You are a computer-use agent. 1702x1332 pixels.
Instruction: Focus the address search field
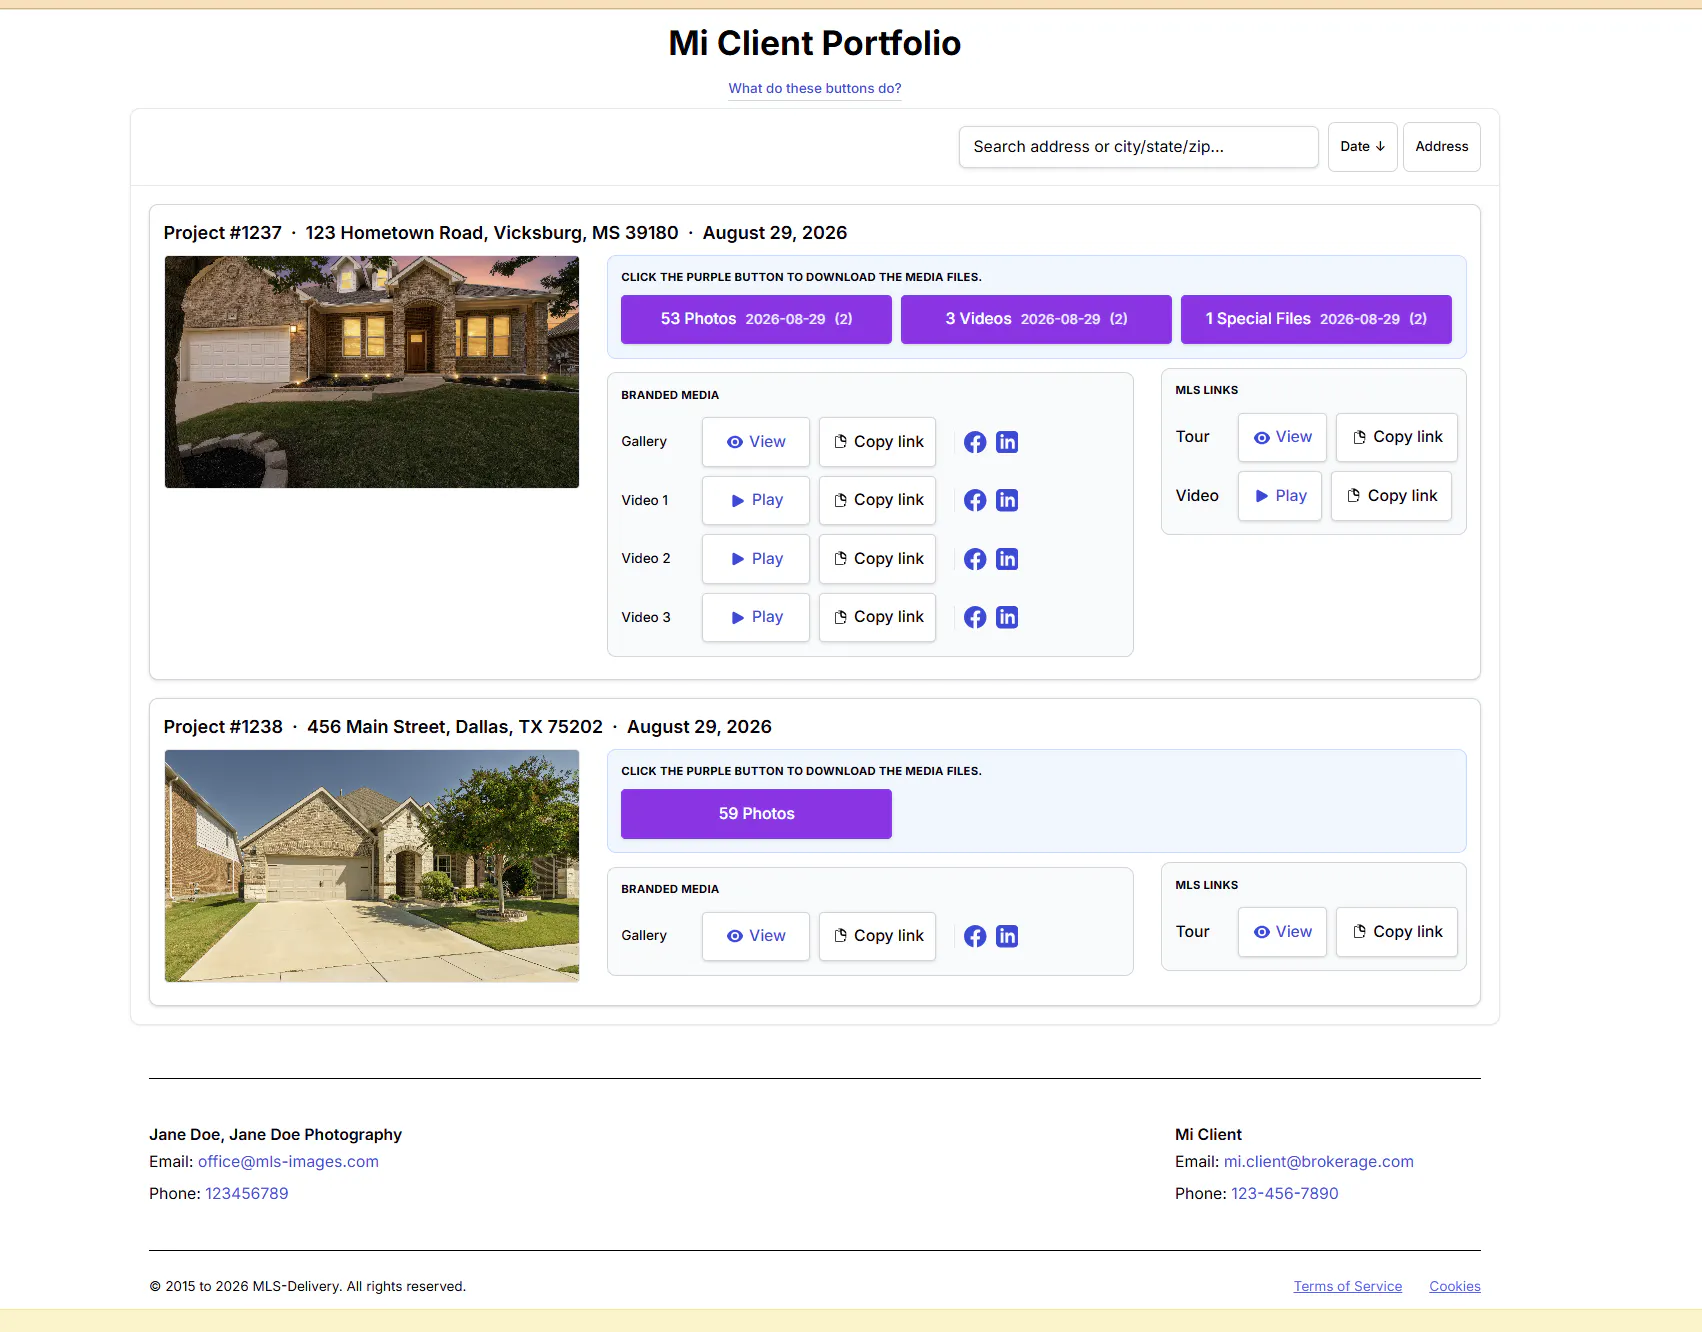[x=1138, y=147]
